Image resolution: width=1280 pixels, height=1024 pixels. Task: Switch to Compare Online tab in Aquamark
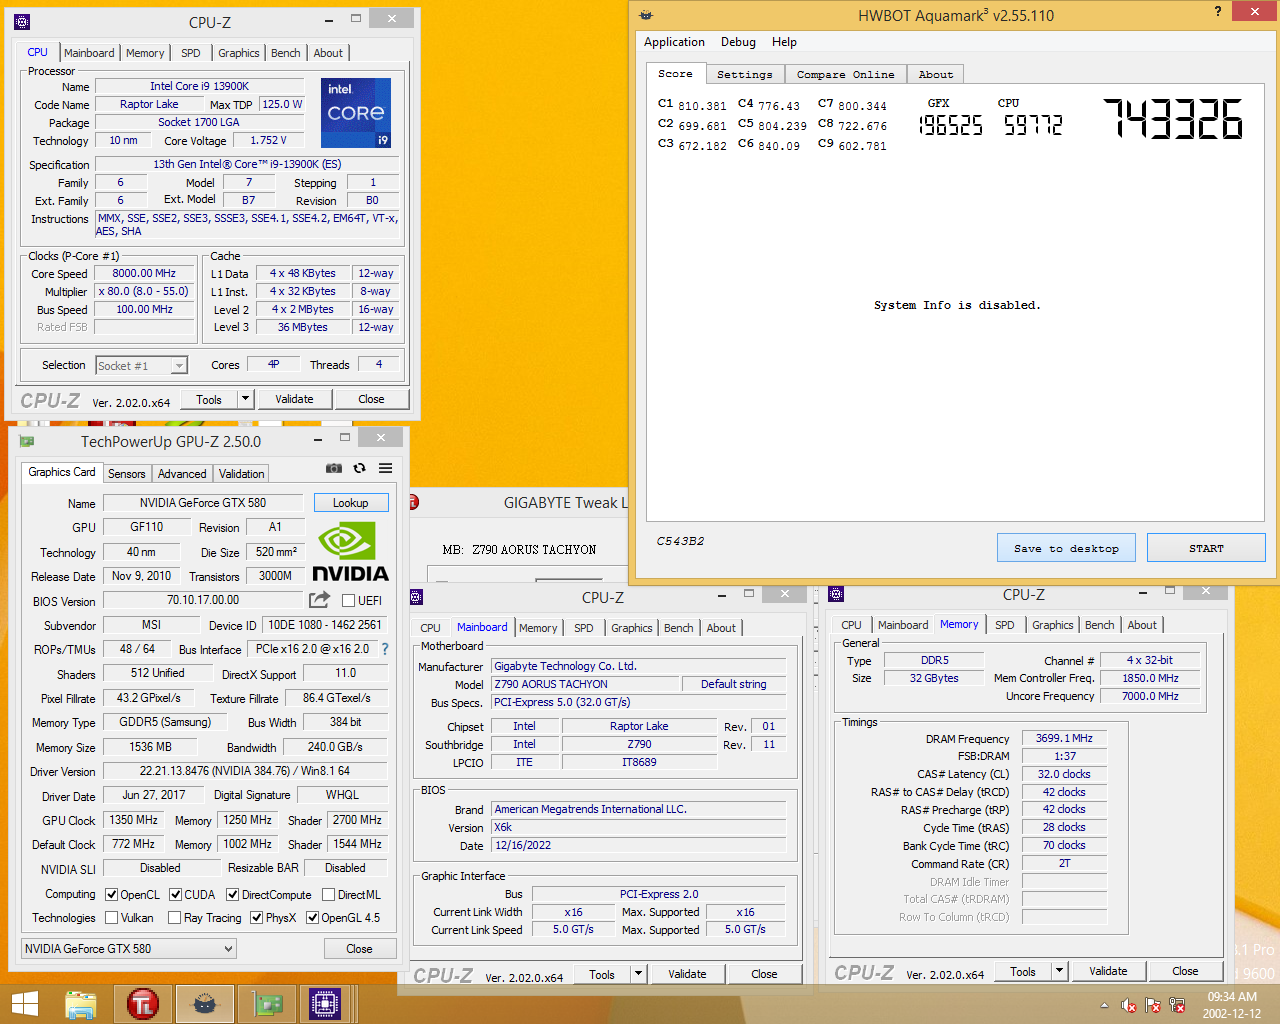point(845,74)
